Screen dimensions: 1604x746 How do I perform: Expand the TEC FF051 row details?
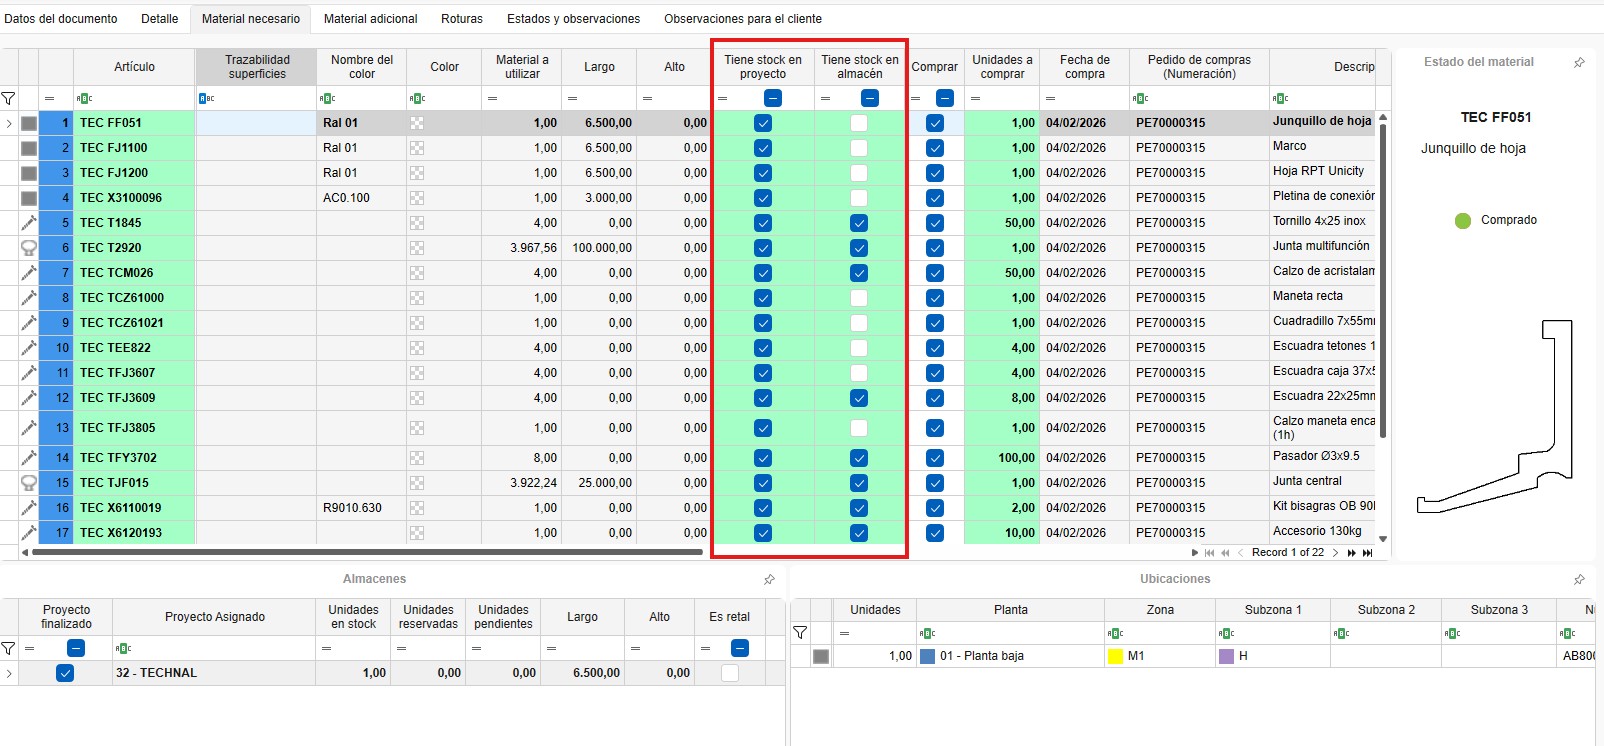click(9, 123)
